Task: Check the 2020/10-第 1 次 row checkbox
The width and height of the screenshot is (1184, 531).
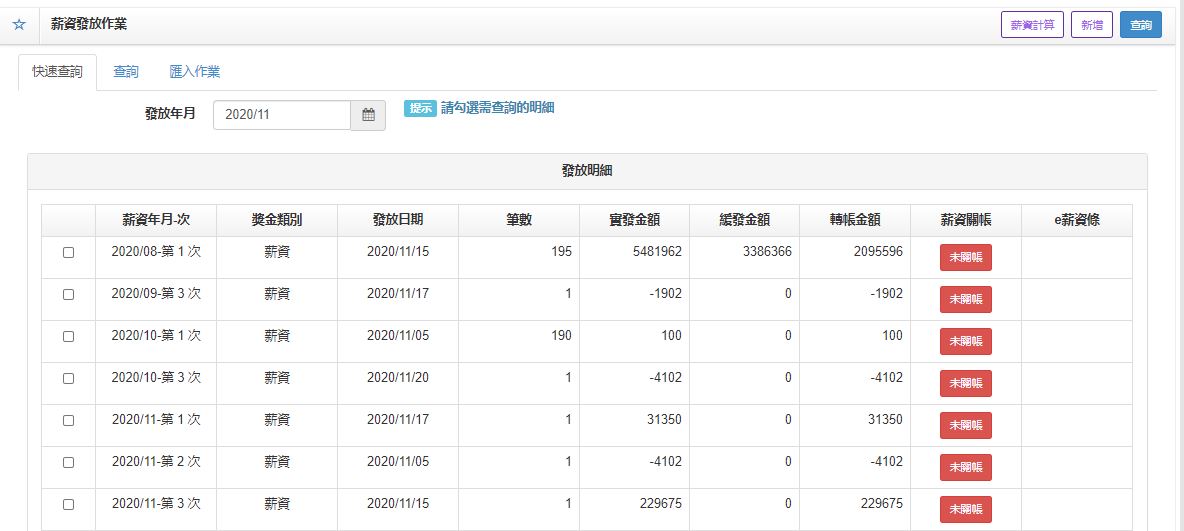Action: point(68,337)
